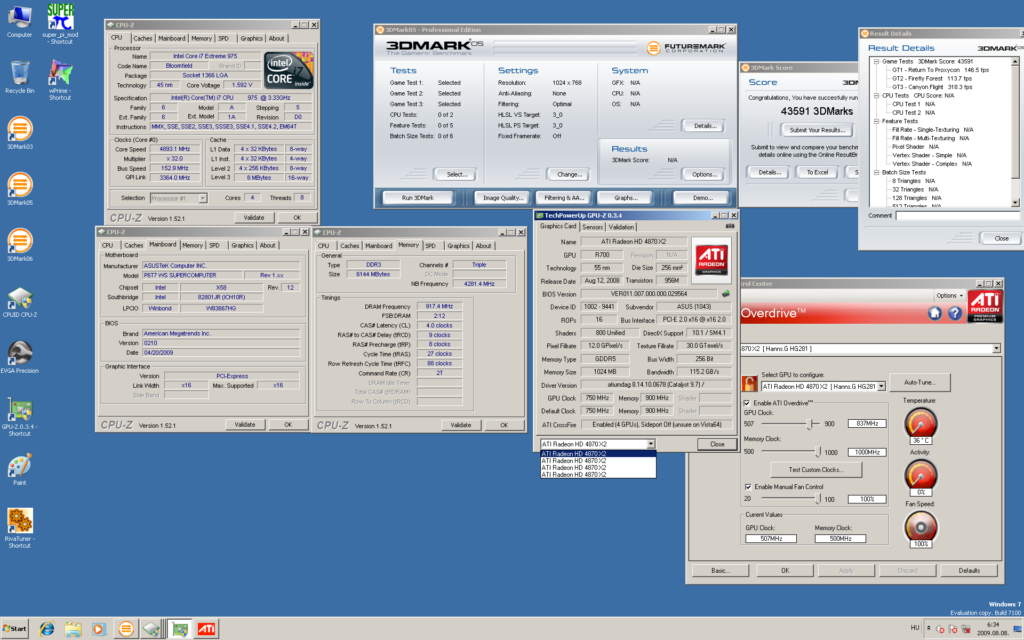The width and height of the screenshot is (1024, 640).
Task: Collapse the Feature Tests tree node
Action: pos(876,121)
